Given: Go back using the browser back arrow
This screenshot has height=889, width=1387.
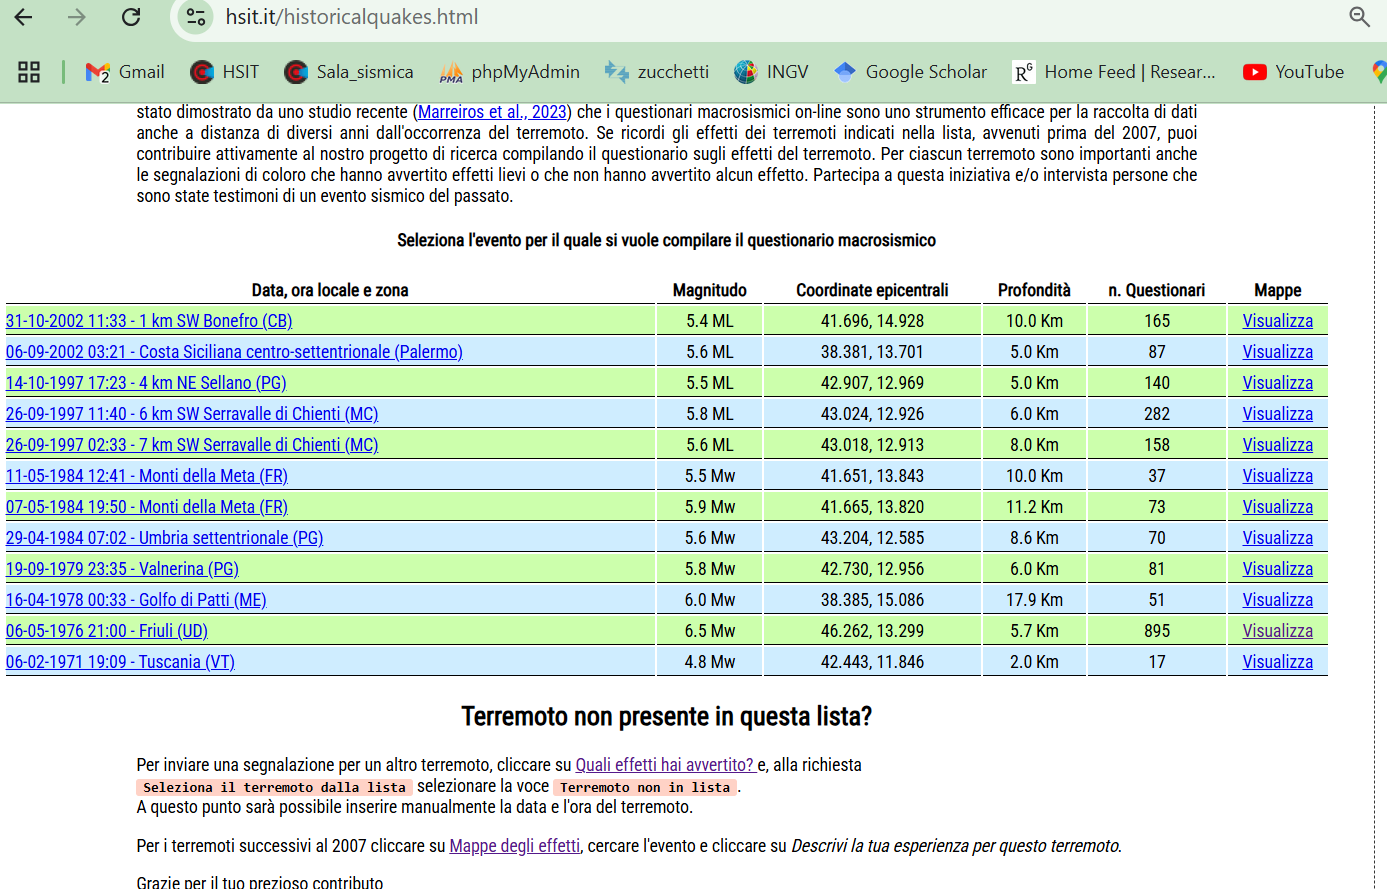Looking at the screenshot, I should [x=24, y=17].
